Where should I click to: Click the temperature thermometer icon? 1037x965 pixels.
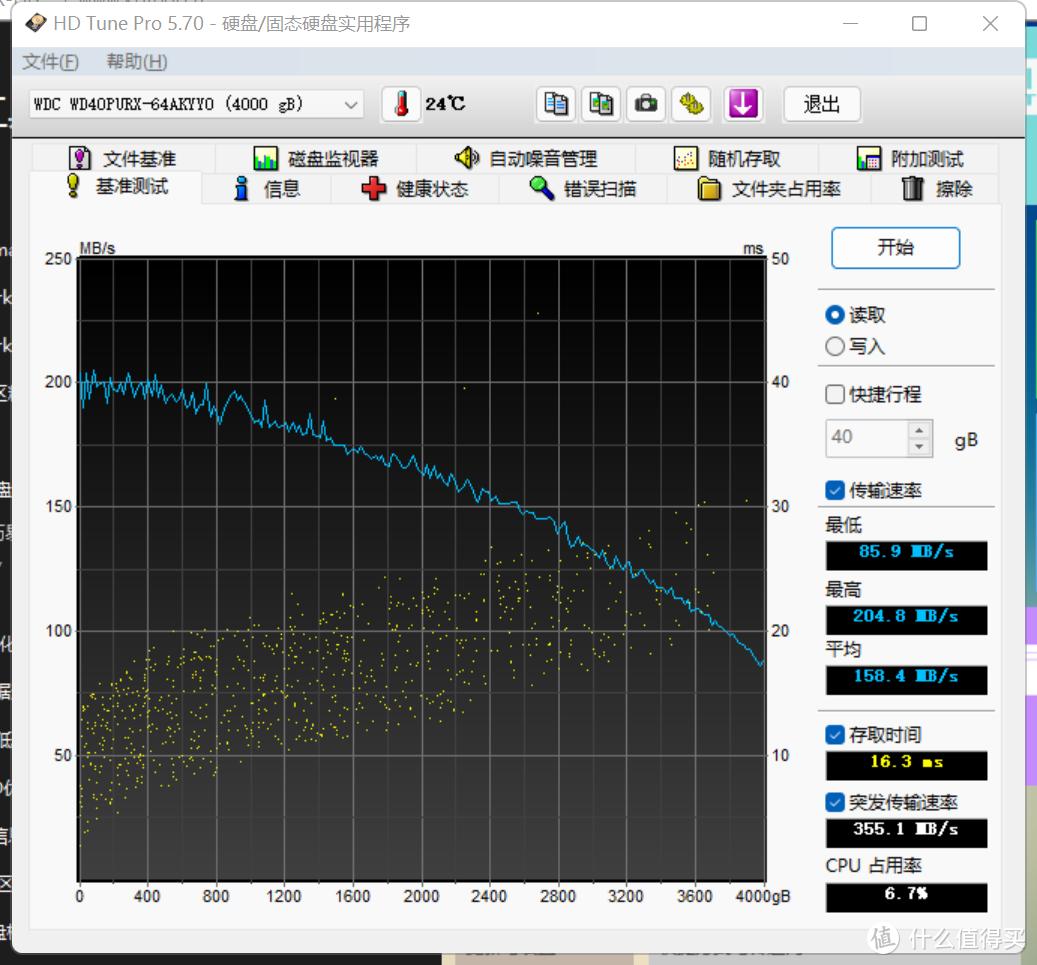click(401, 104)
